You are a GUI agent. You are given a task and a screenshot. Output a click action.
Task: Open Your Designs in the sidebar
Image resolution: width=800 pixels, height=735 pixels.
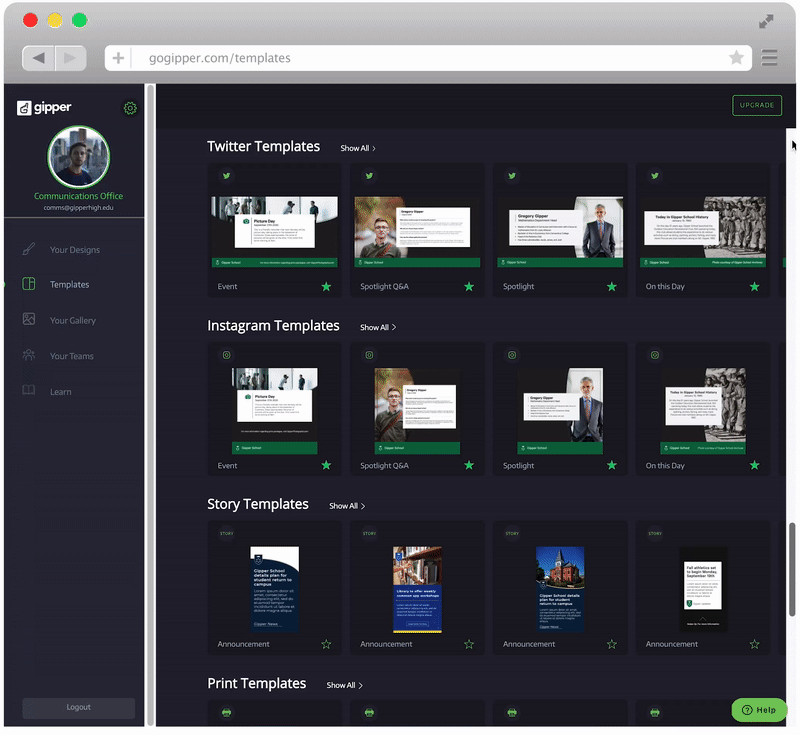point(75,250)
